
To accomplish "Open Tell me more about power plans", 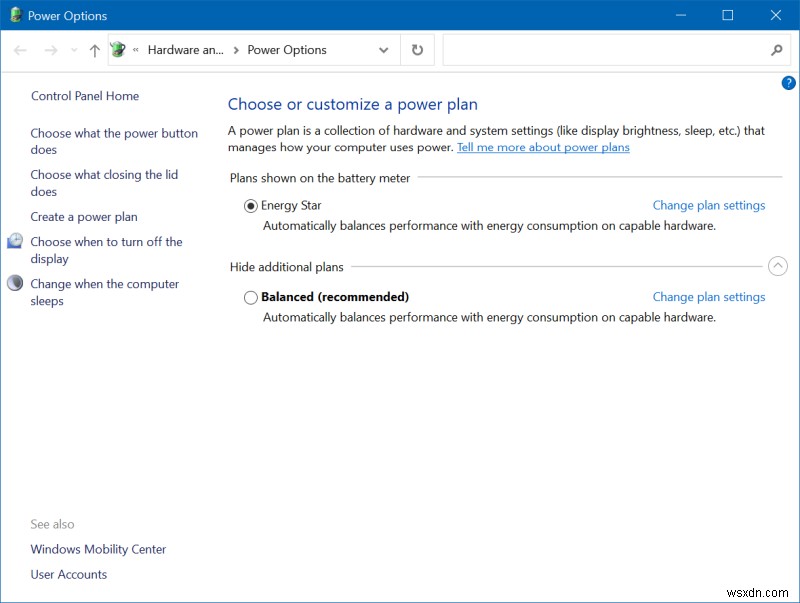I will (543, 147).
